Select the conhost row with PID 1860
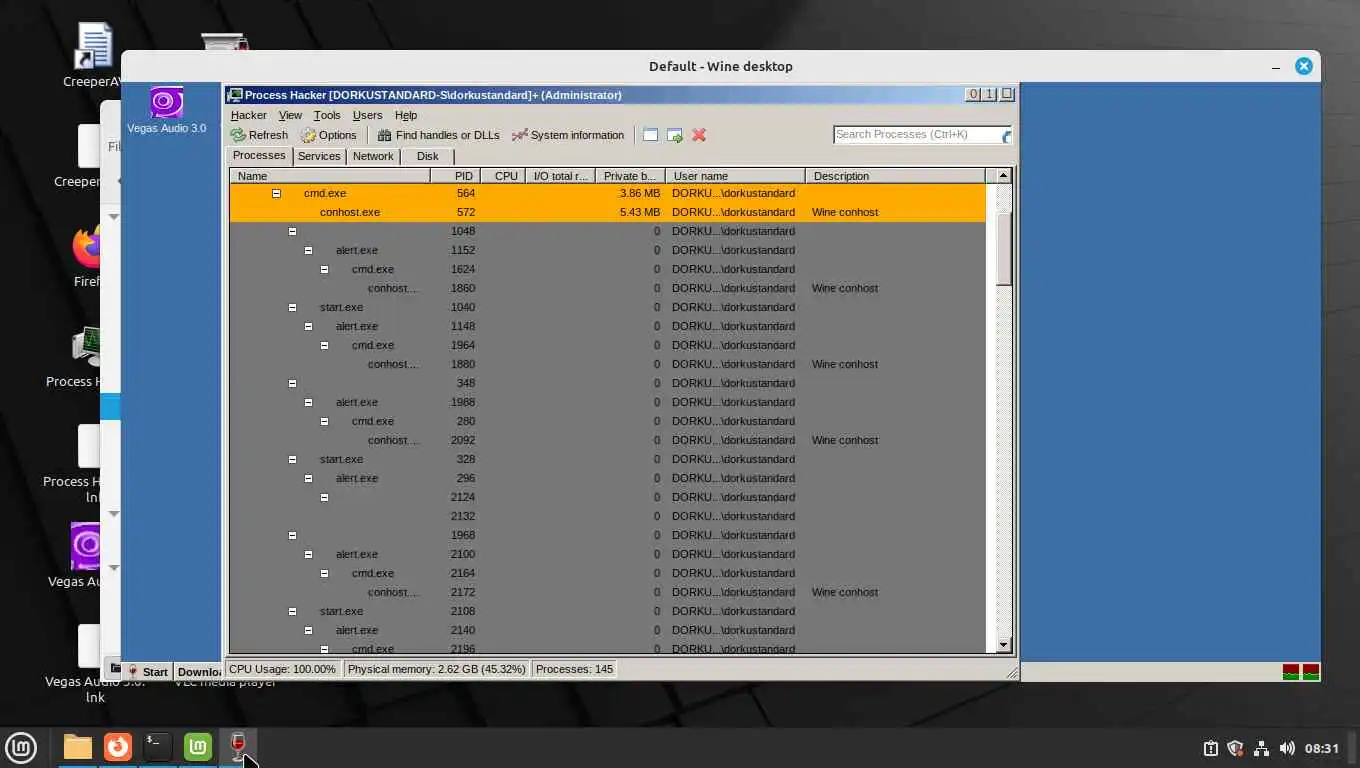The image size is (1360, 768). tap(607, 288)
